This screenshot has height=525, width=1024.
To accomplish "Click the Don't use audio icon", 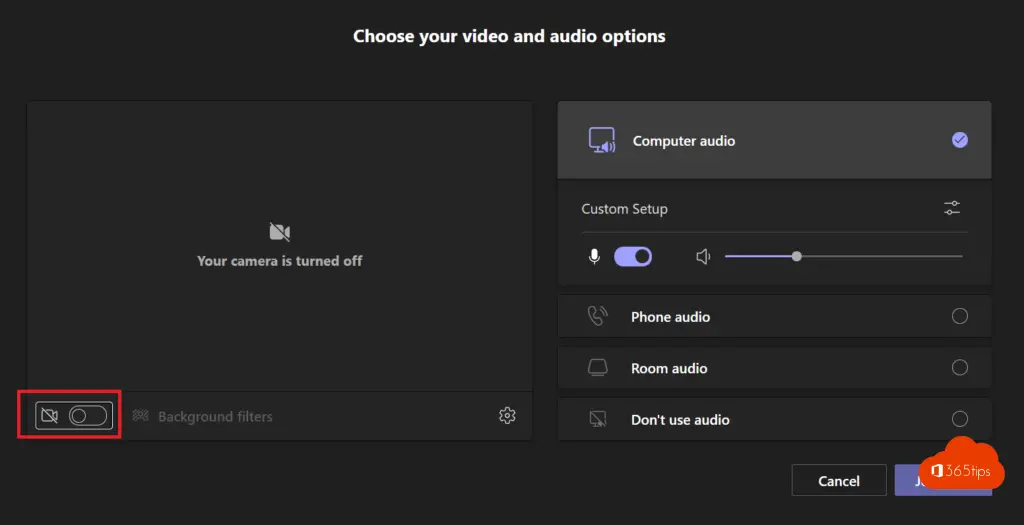I will [597, 420].
